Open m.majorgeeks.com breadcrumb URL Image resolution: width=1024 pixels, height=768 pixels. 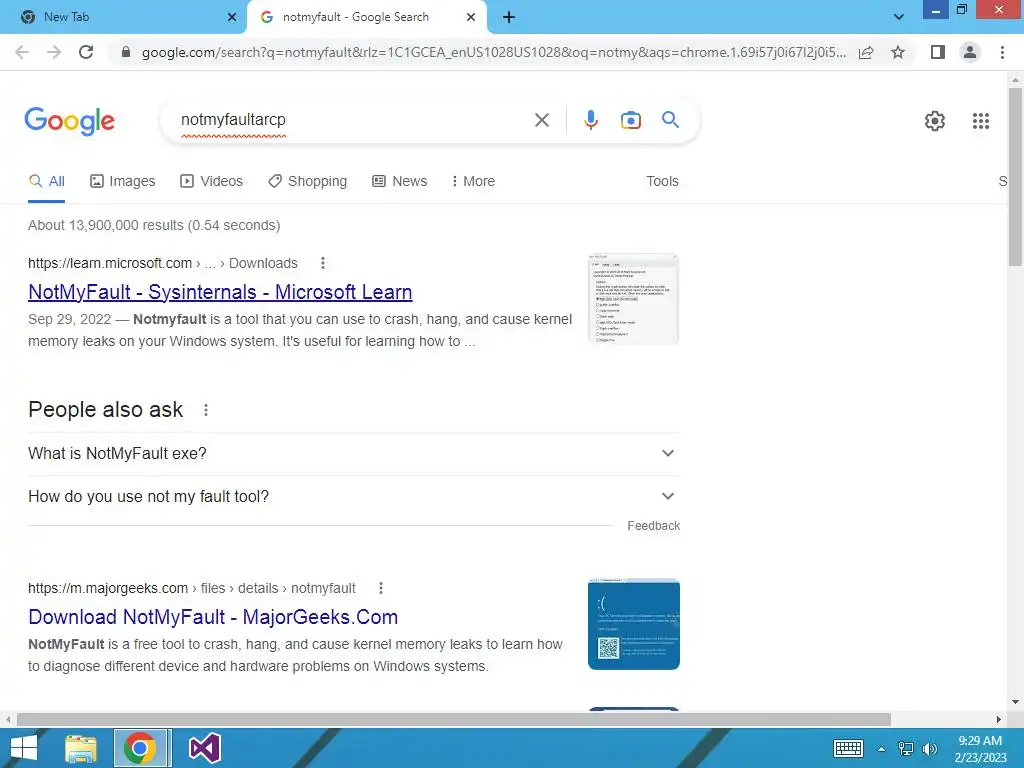point(191,588)
